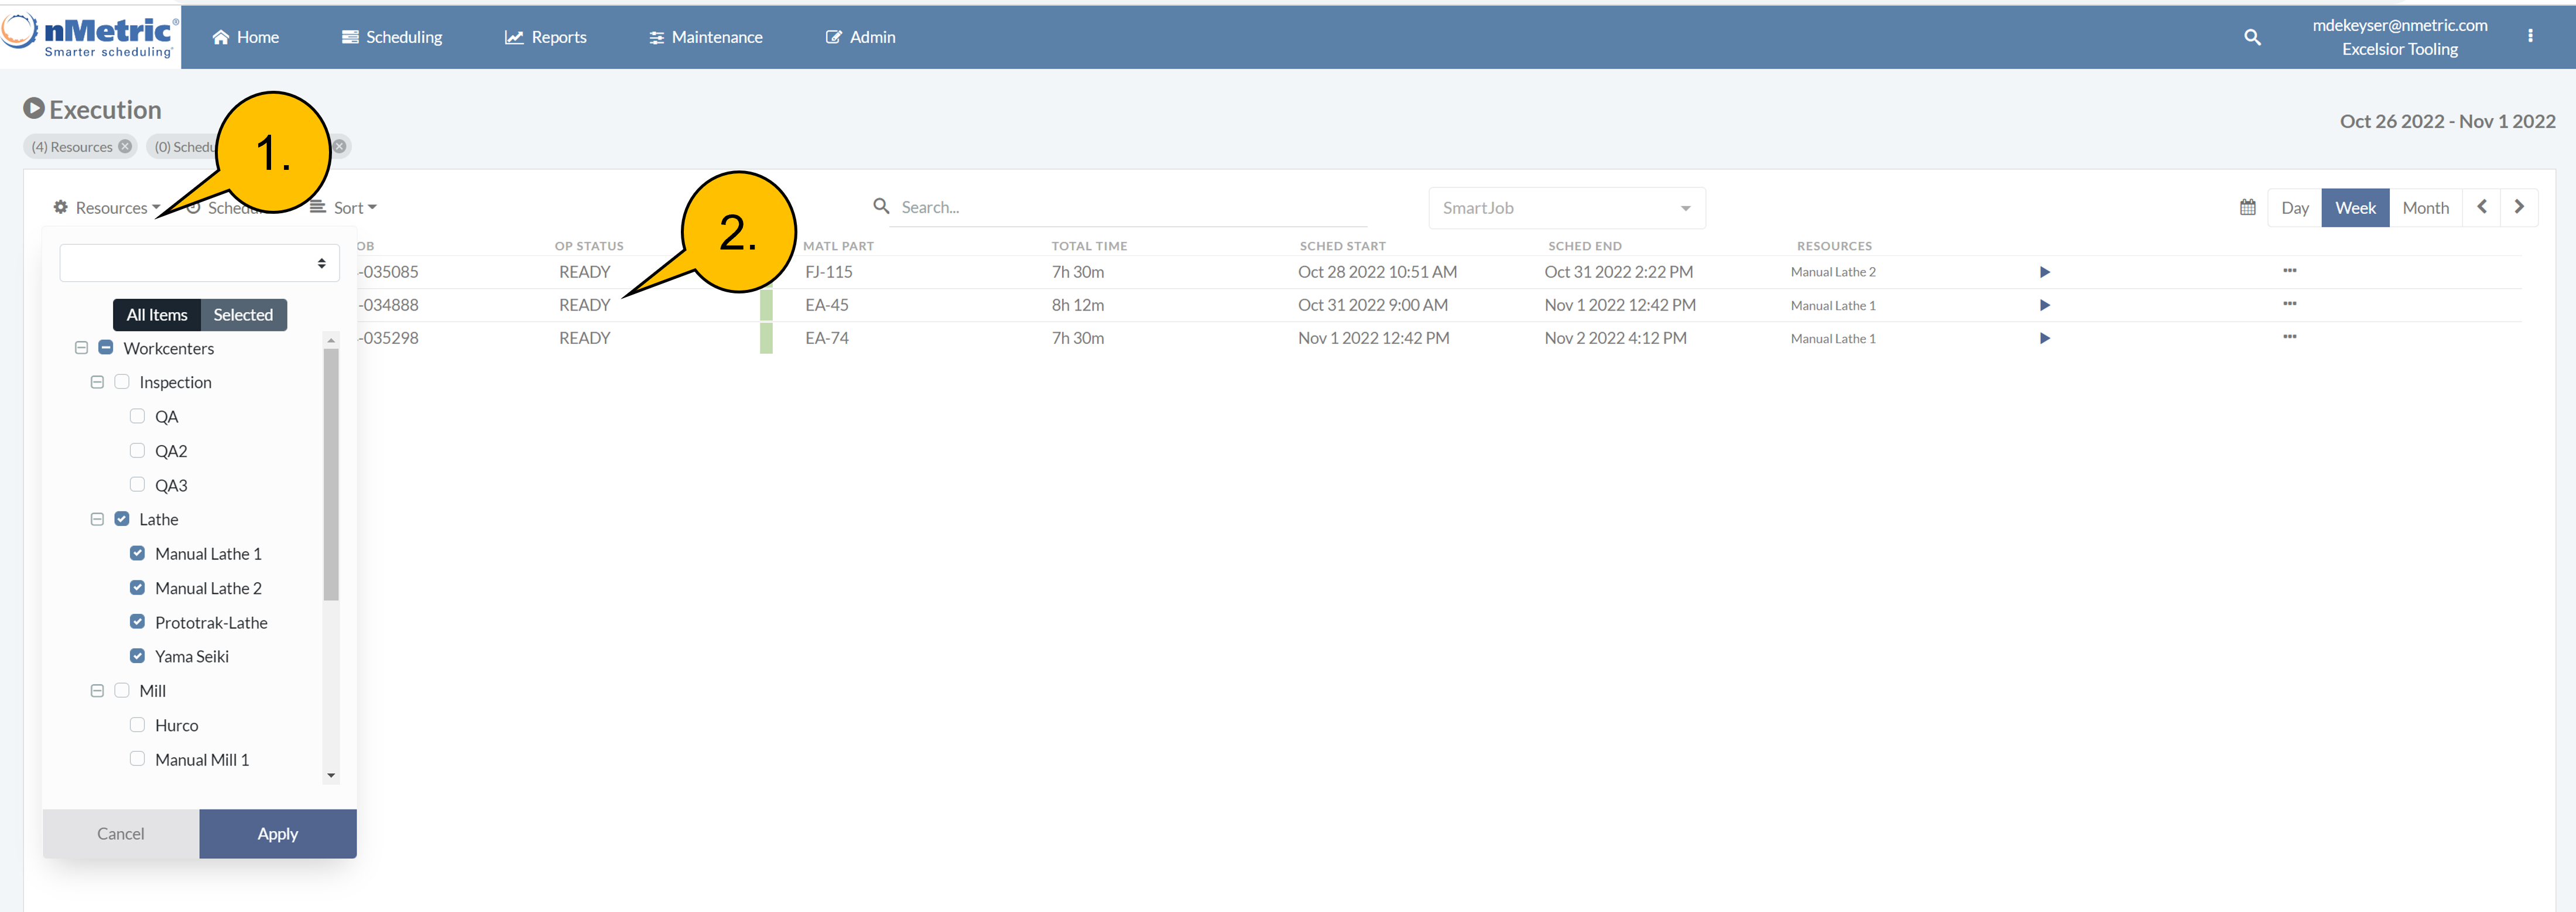Open ellipsis menu for FJ-115 row
This screenshot has height=912, width=2576.
click(x=2289, y=271)
